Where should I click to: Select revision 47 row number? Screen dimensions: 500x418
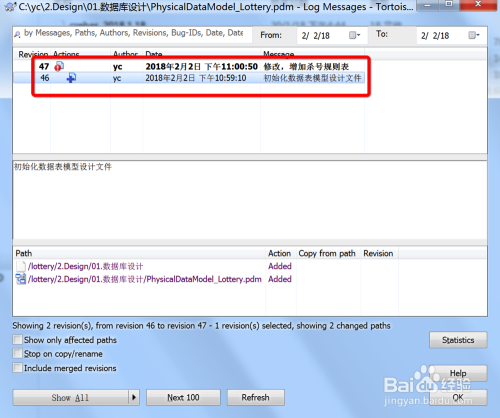pyautogui.click(x=44, y=66)
